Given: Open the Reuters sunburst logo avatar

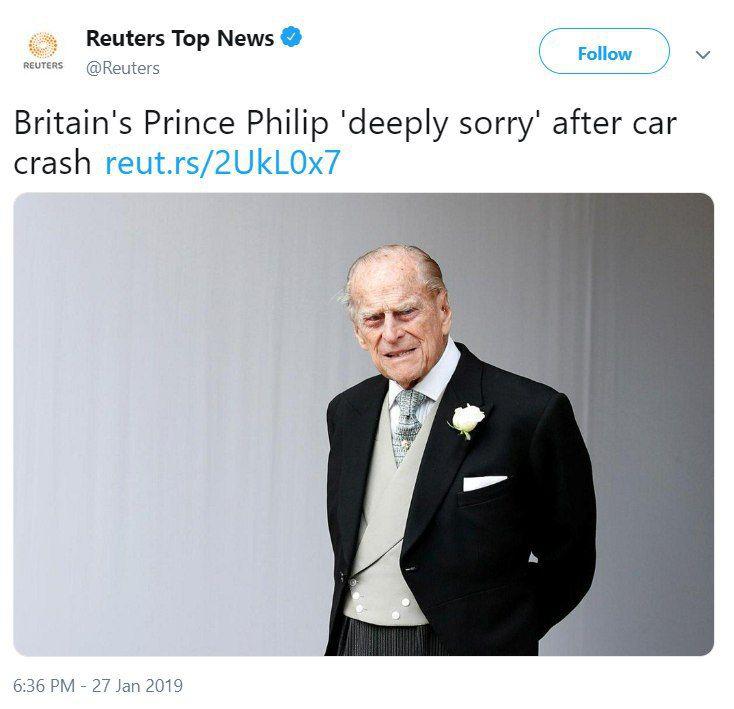Looking at the screenshot, I should (43, 46).
